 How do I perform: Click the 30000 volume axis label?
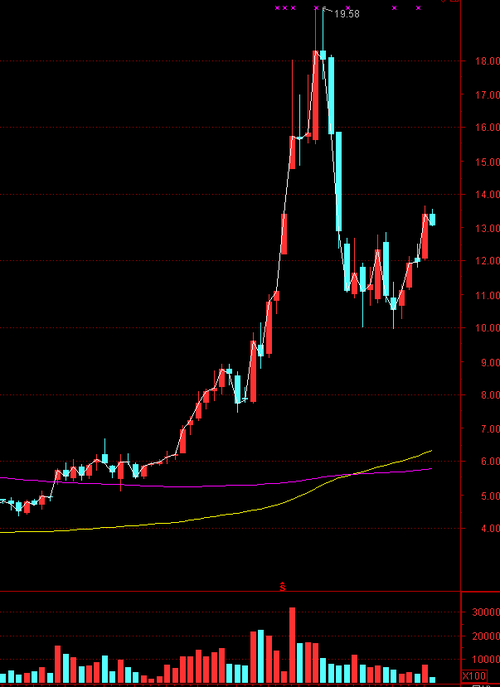[486, 612]
